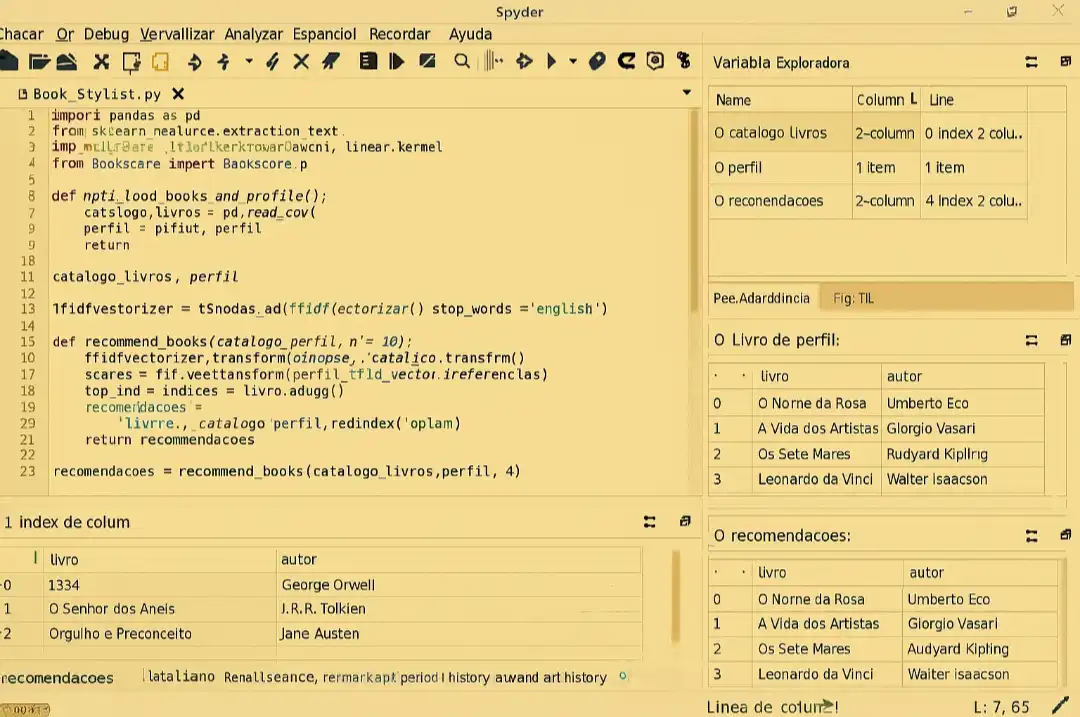Click the undock icon of Livro de perfil panel
This screenshot has width=1080, height=717.
coord(1066,340)
